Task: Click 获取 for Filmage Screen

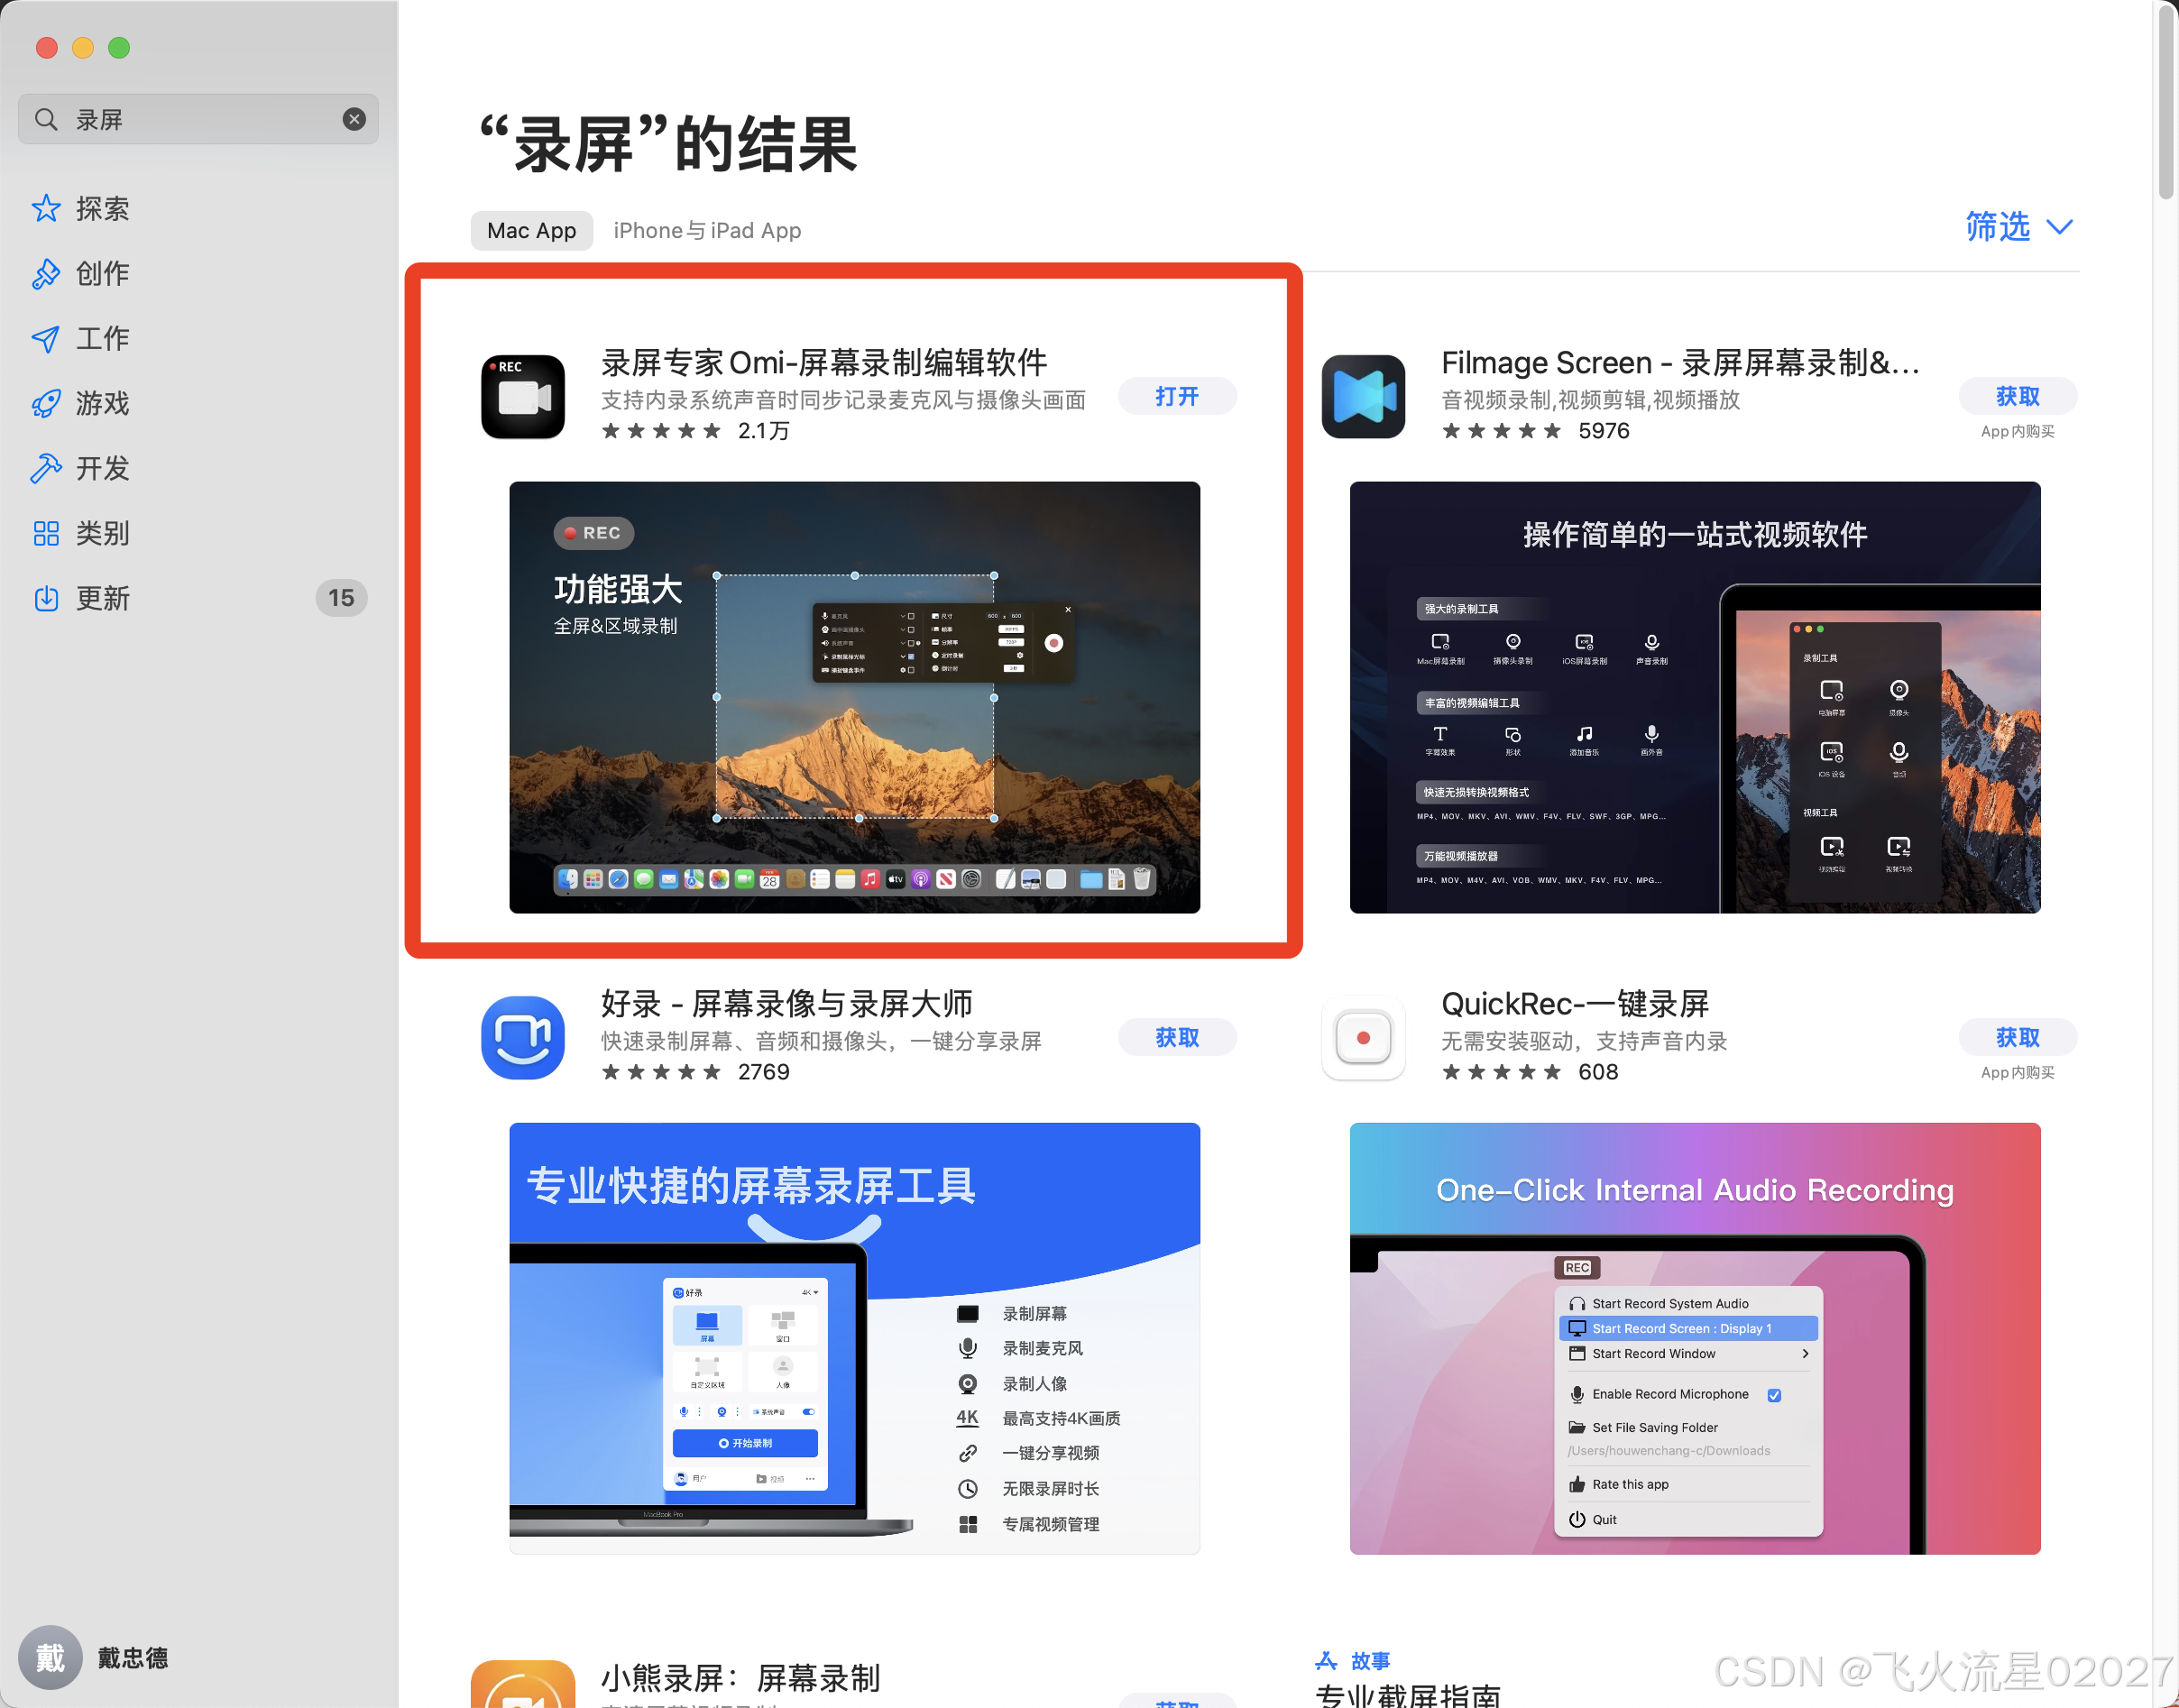Action: point(2016,396)
